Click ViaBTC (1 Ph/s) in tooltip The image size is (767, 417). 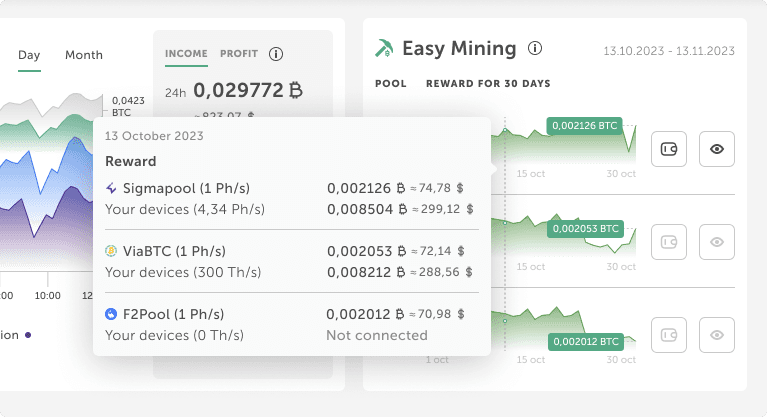click(174, 251)
